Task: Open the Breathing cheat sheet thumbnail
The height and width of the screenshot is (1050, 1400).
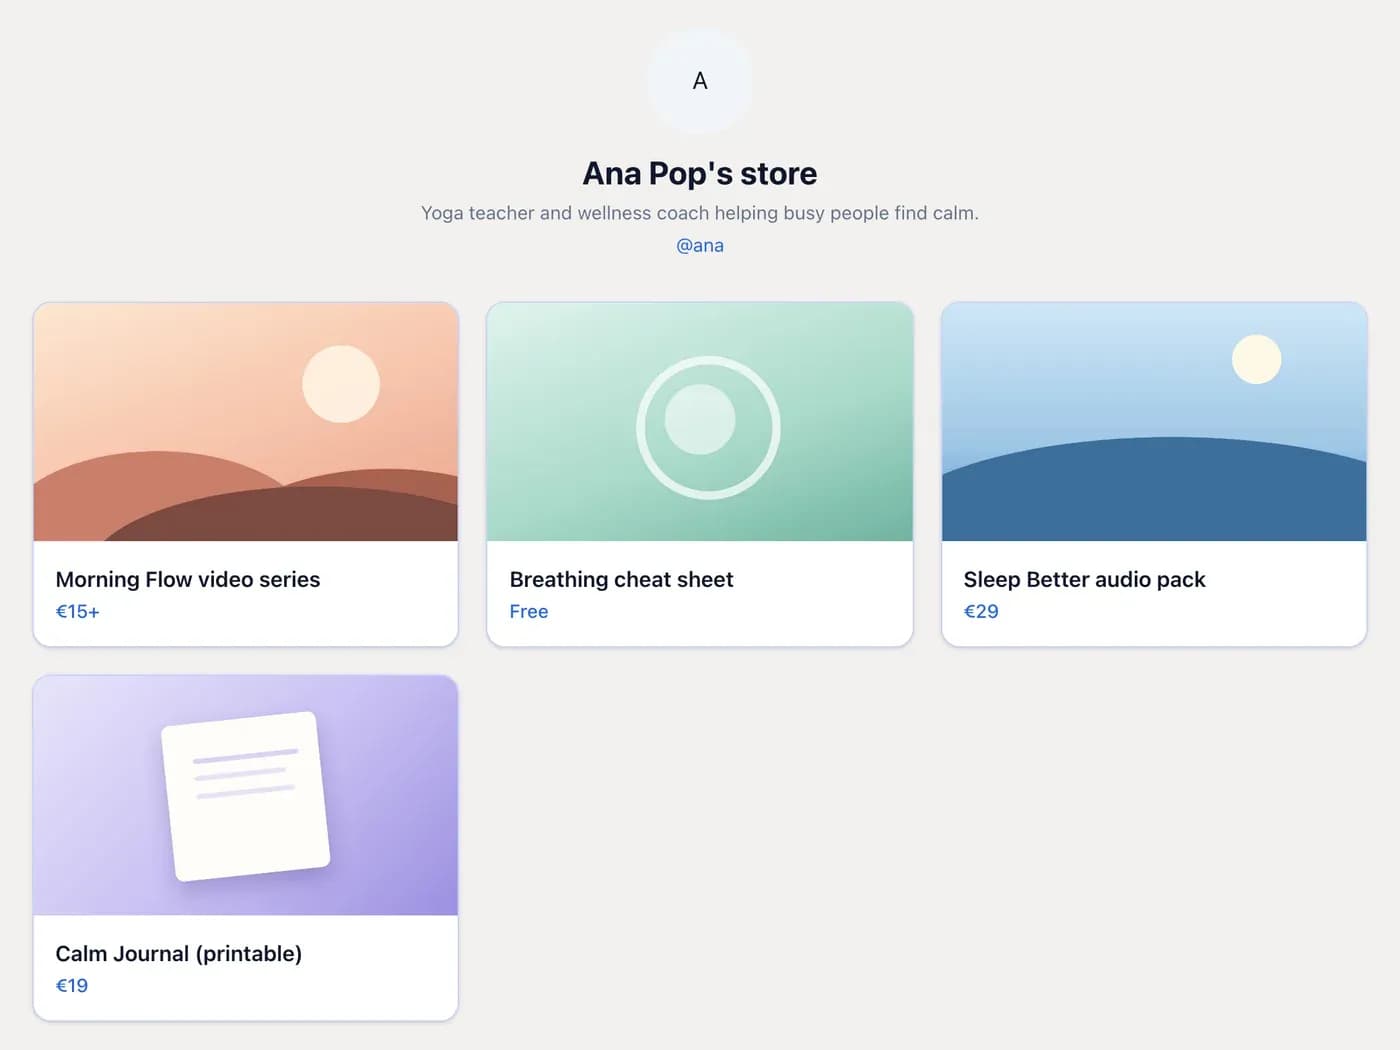Action: (700, 422)
